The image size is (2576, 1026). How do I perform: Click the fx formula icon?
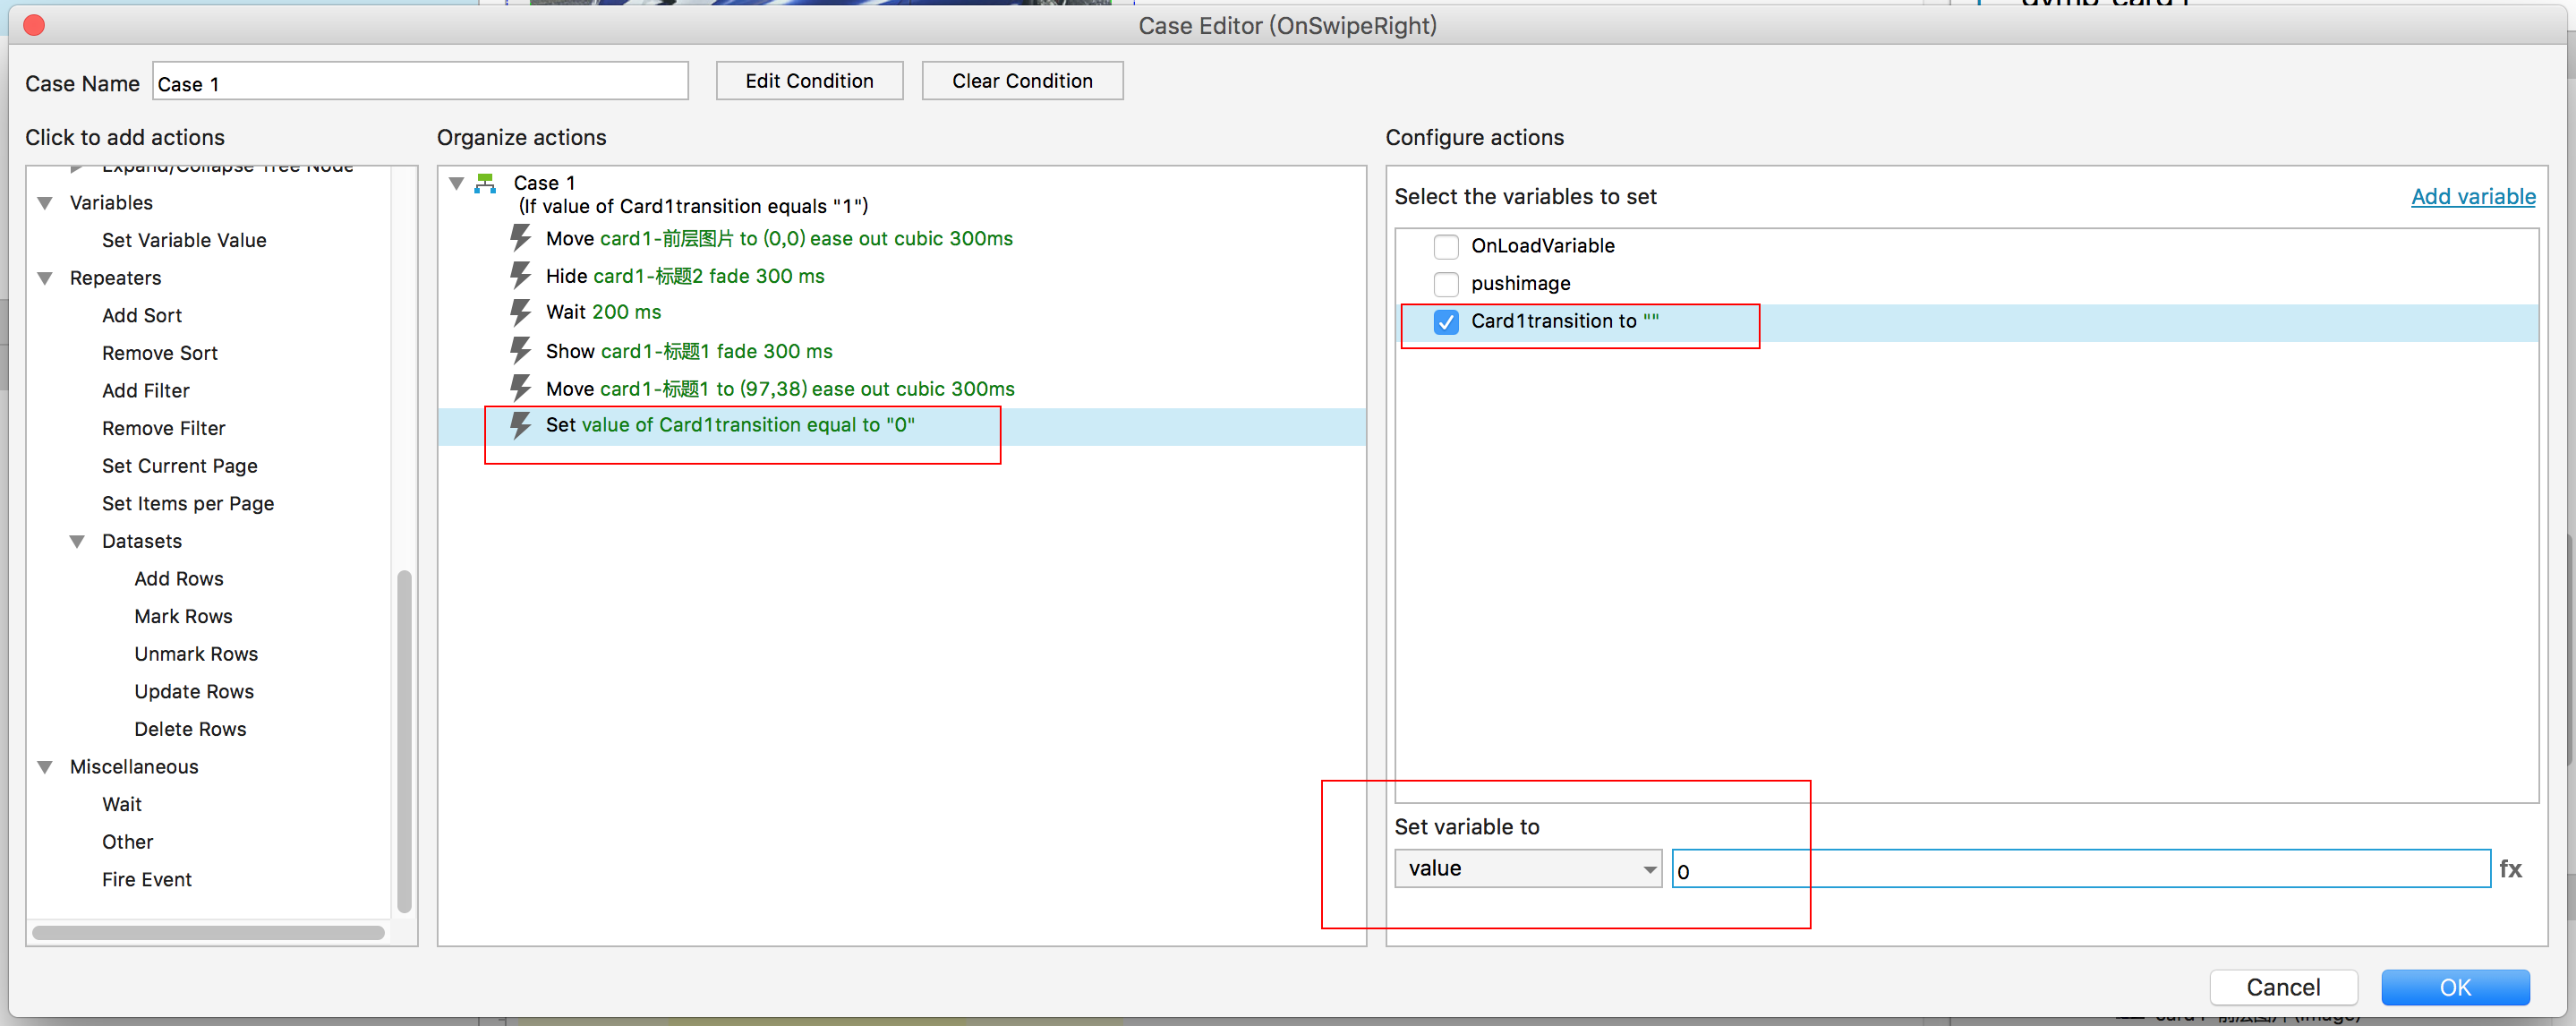pyautogui.click(x=2510, y=869)
